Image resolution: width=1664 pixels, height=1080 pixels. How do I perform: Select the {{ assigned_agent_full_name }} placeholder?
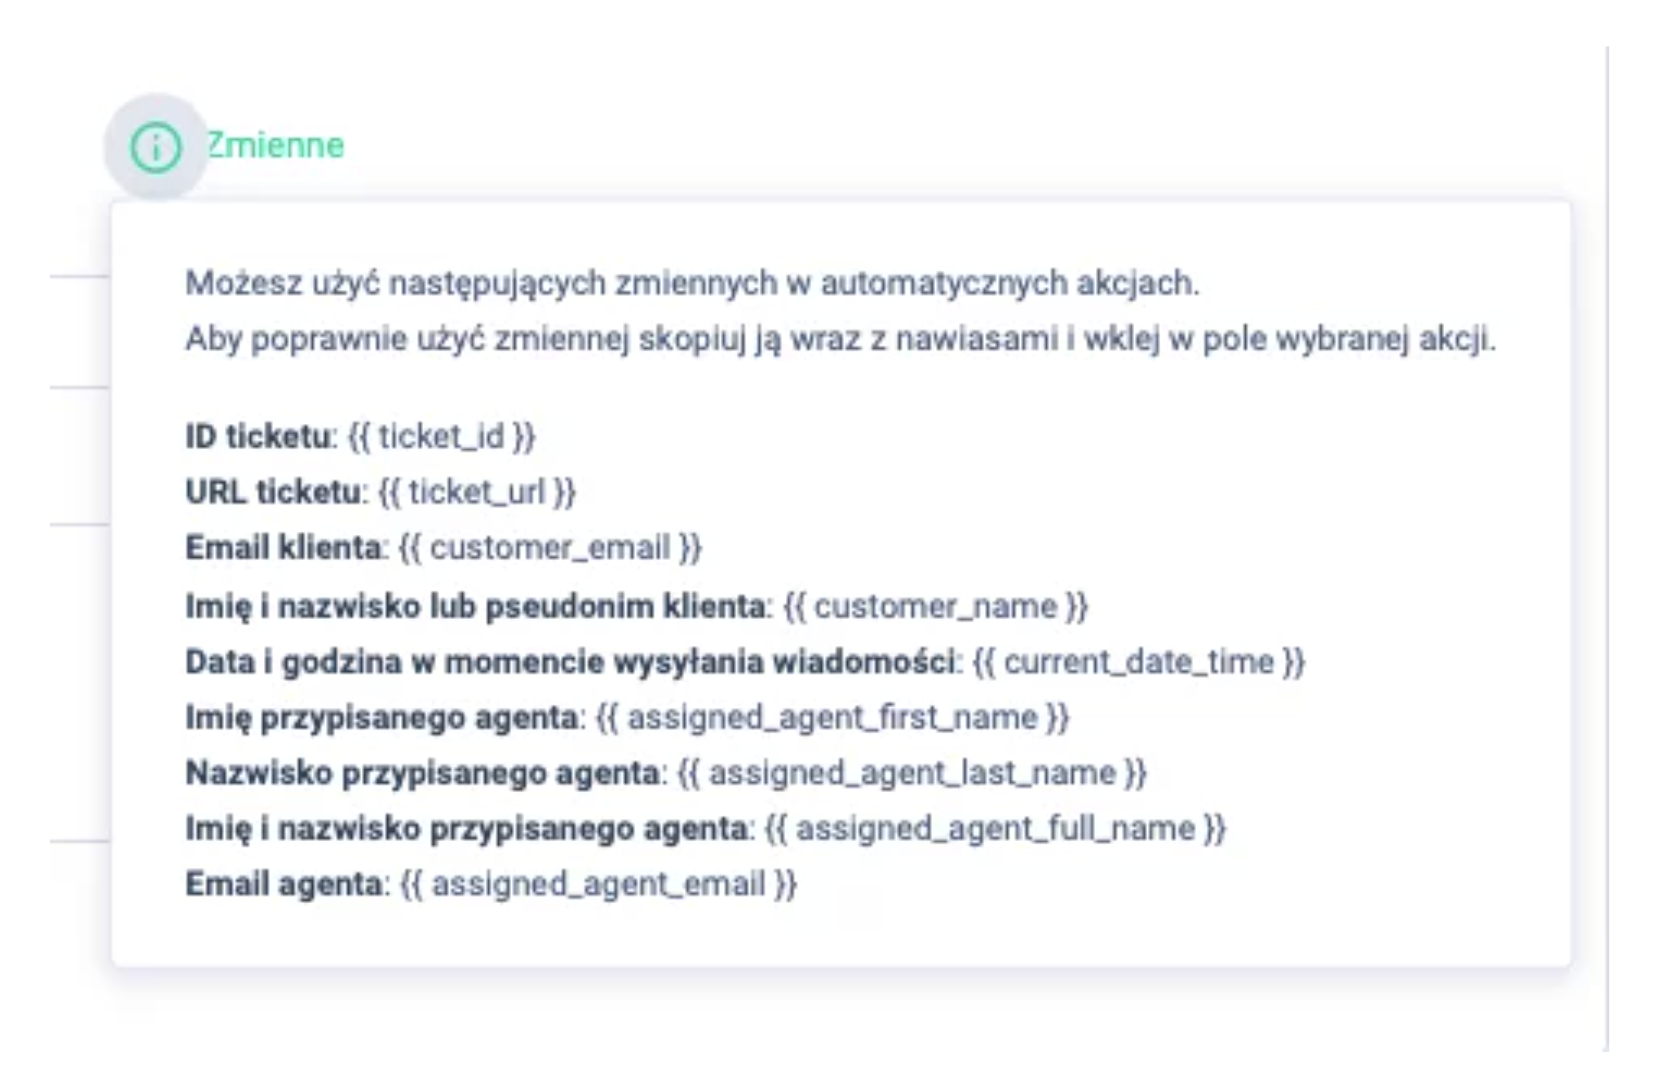[x=994, y=826]
